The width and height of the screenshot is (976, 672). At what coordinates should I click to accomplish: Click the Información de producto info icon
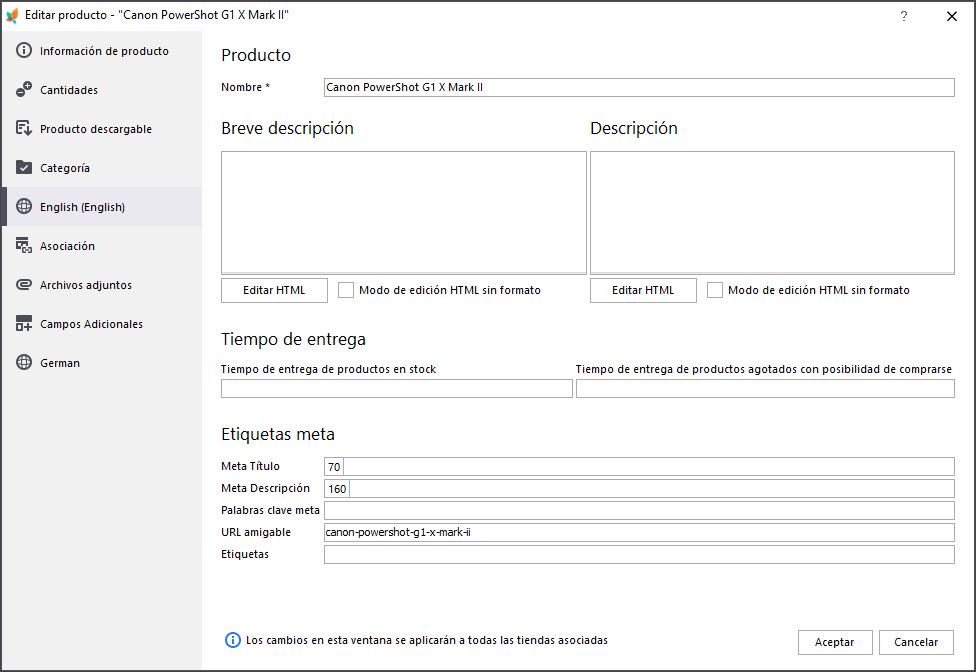[x=24, y=50]
